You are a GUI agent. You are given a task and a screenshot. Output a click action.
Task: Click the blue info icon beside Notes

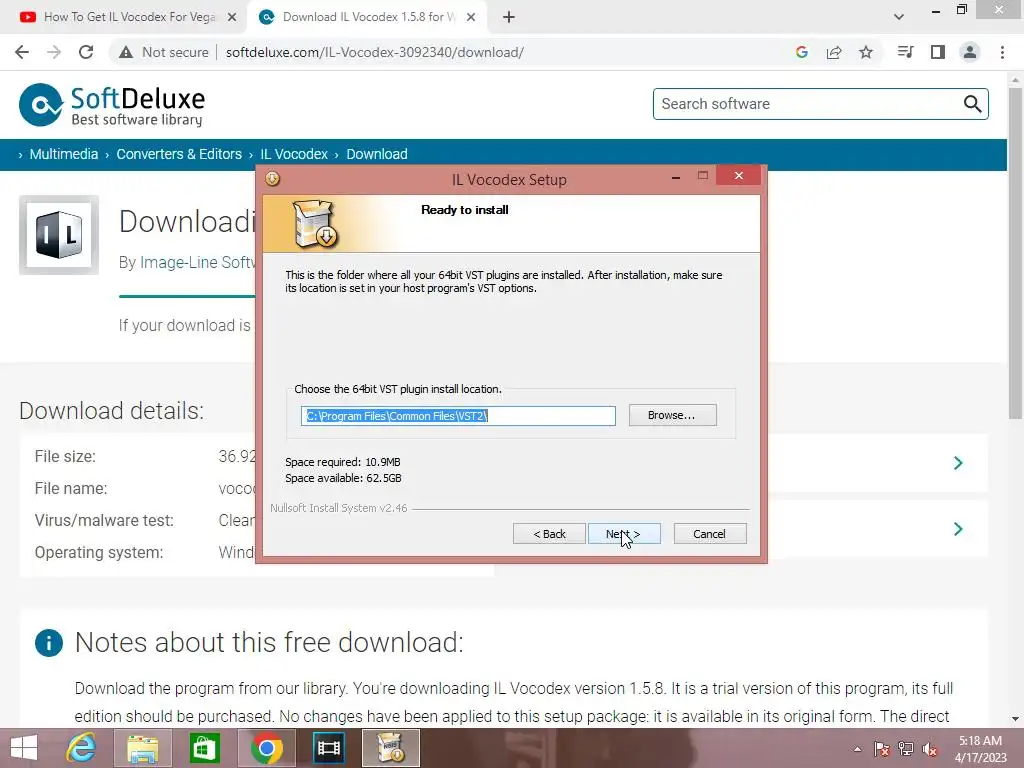tap(49, 643)
